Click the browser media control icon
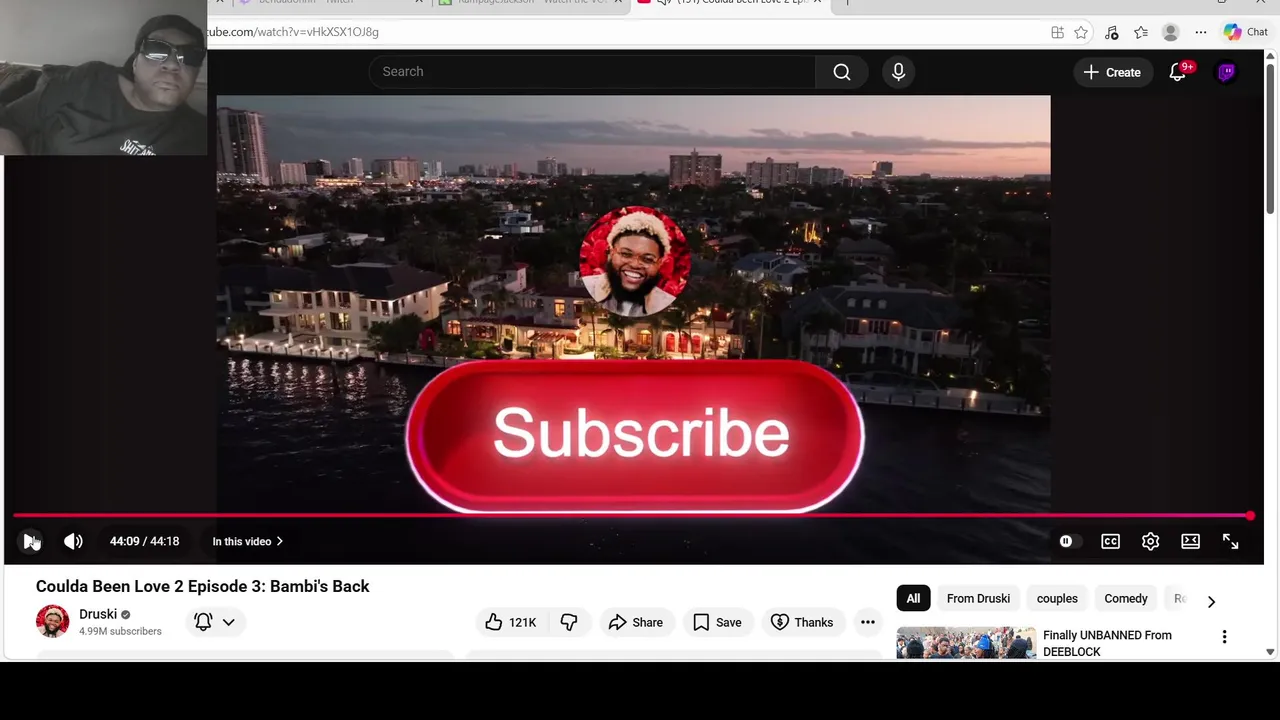 point(1111,32)
